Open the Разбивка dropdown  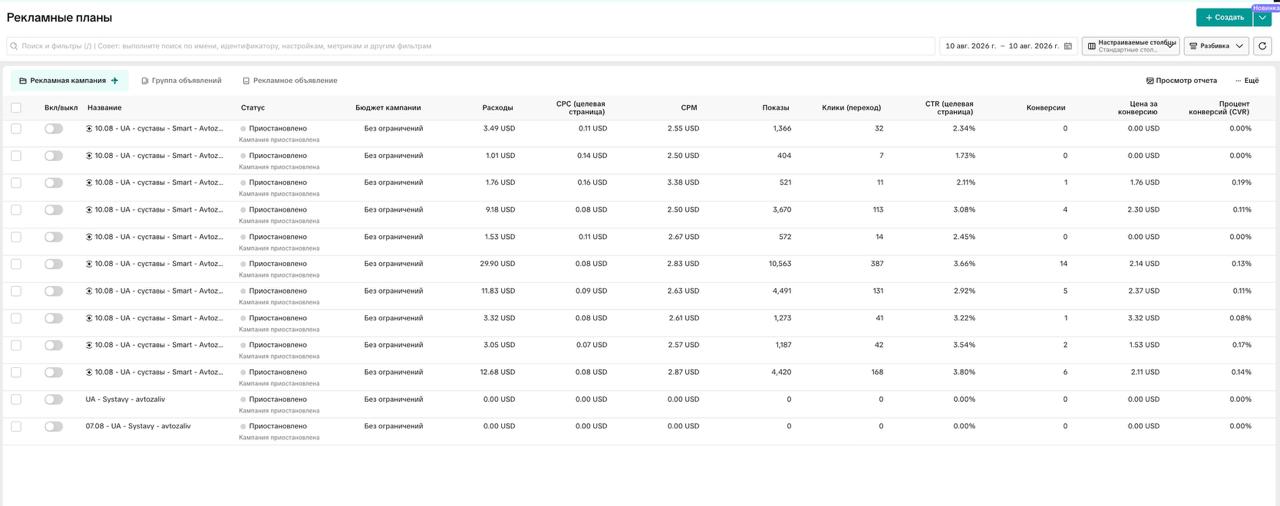tap(1216, 46)
